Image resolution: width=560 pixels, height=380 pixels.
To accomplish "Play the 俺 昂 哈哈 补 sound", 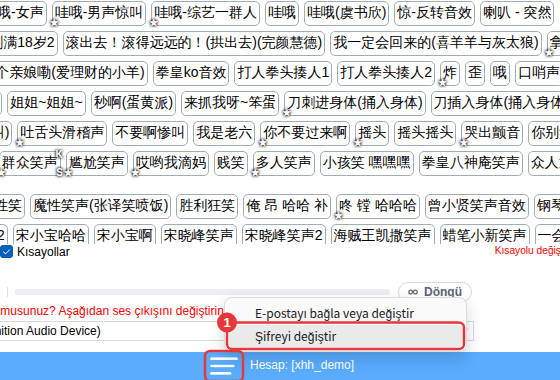I will tap(287, 206).
